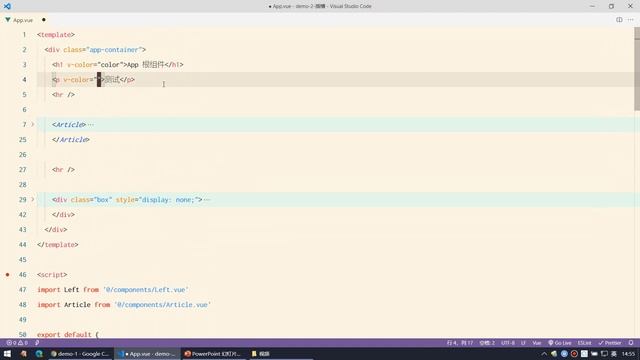Viewport: 640px width, 360px height.
Task: Expand folded Article block on line 7
Action: (x=33, y=124)
